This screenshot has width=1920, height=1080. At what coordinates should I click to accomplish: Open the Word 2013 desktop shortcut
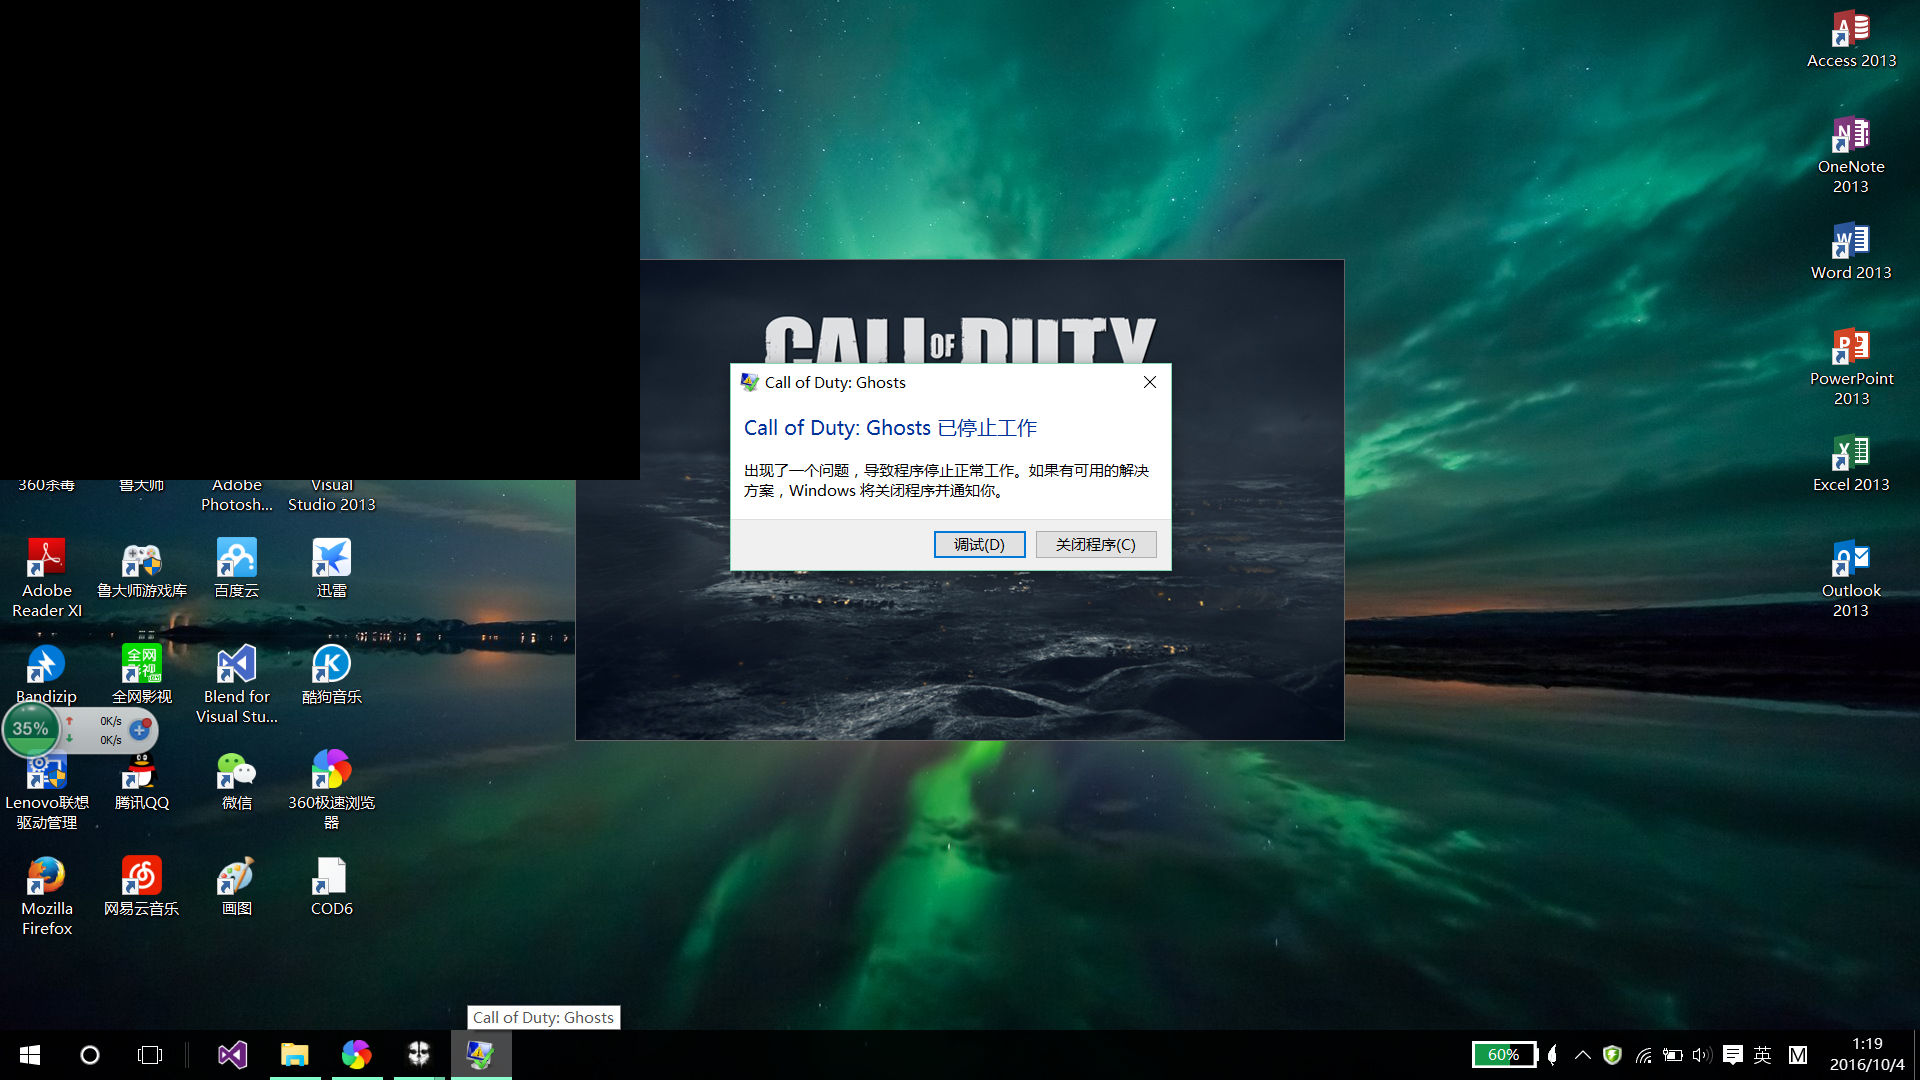(x=1851, y=244)
